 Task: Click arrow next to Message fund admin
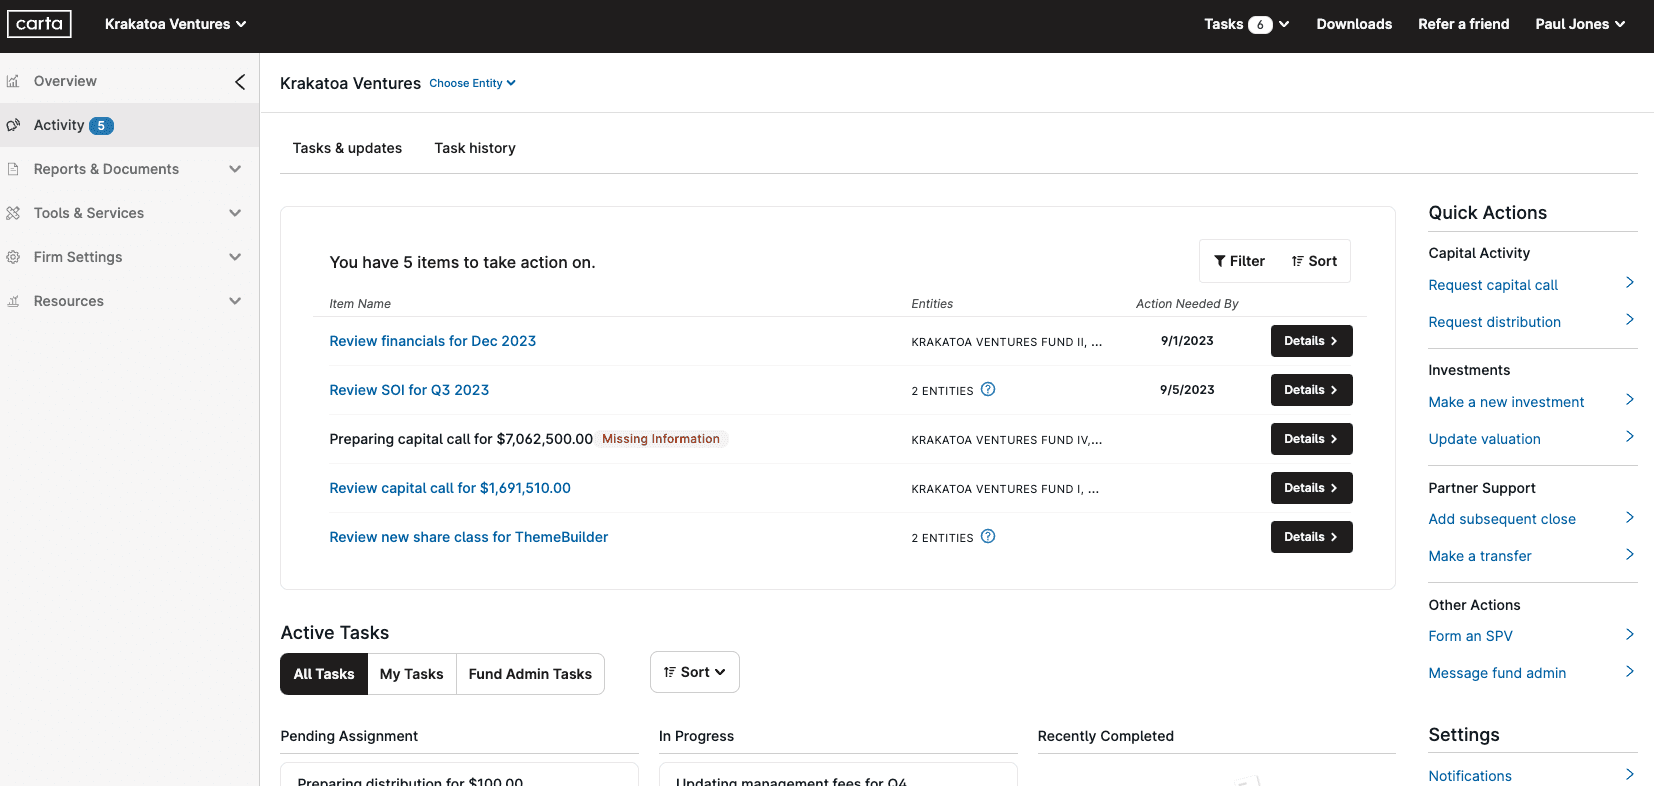[x=1630, y=672]
